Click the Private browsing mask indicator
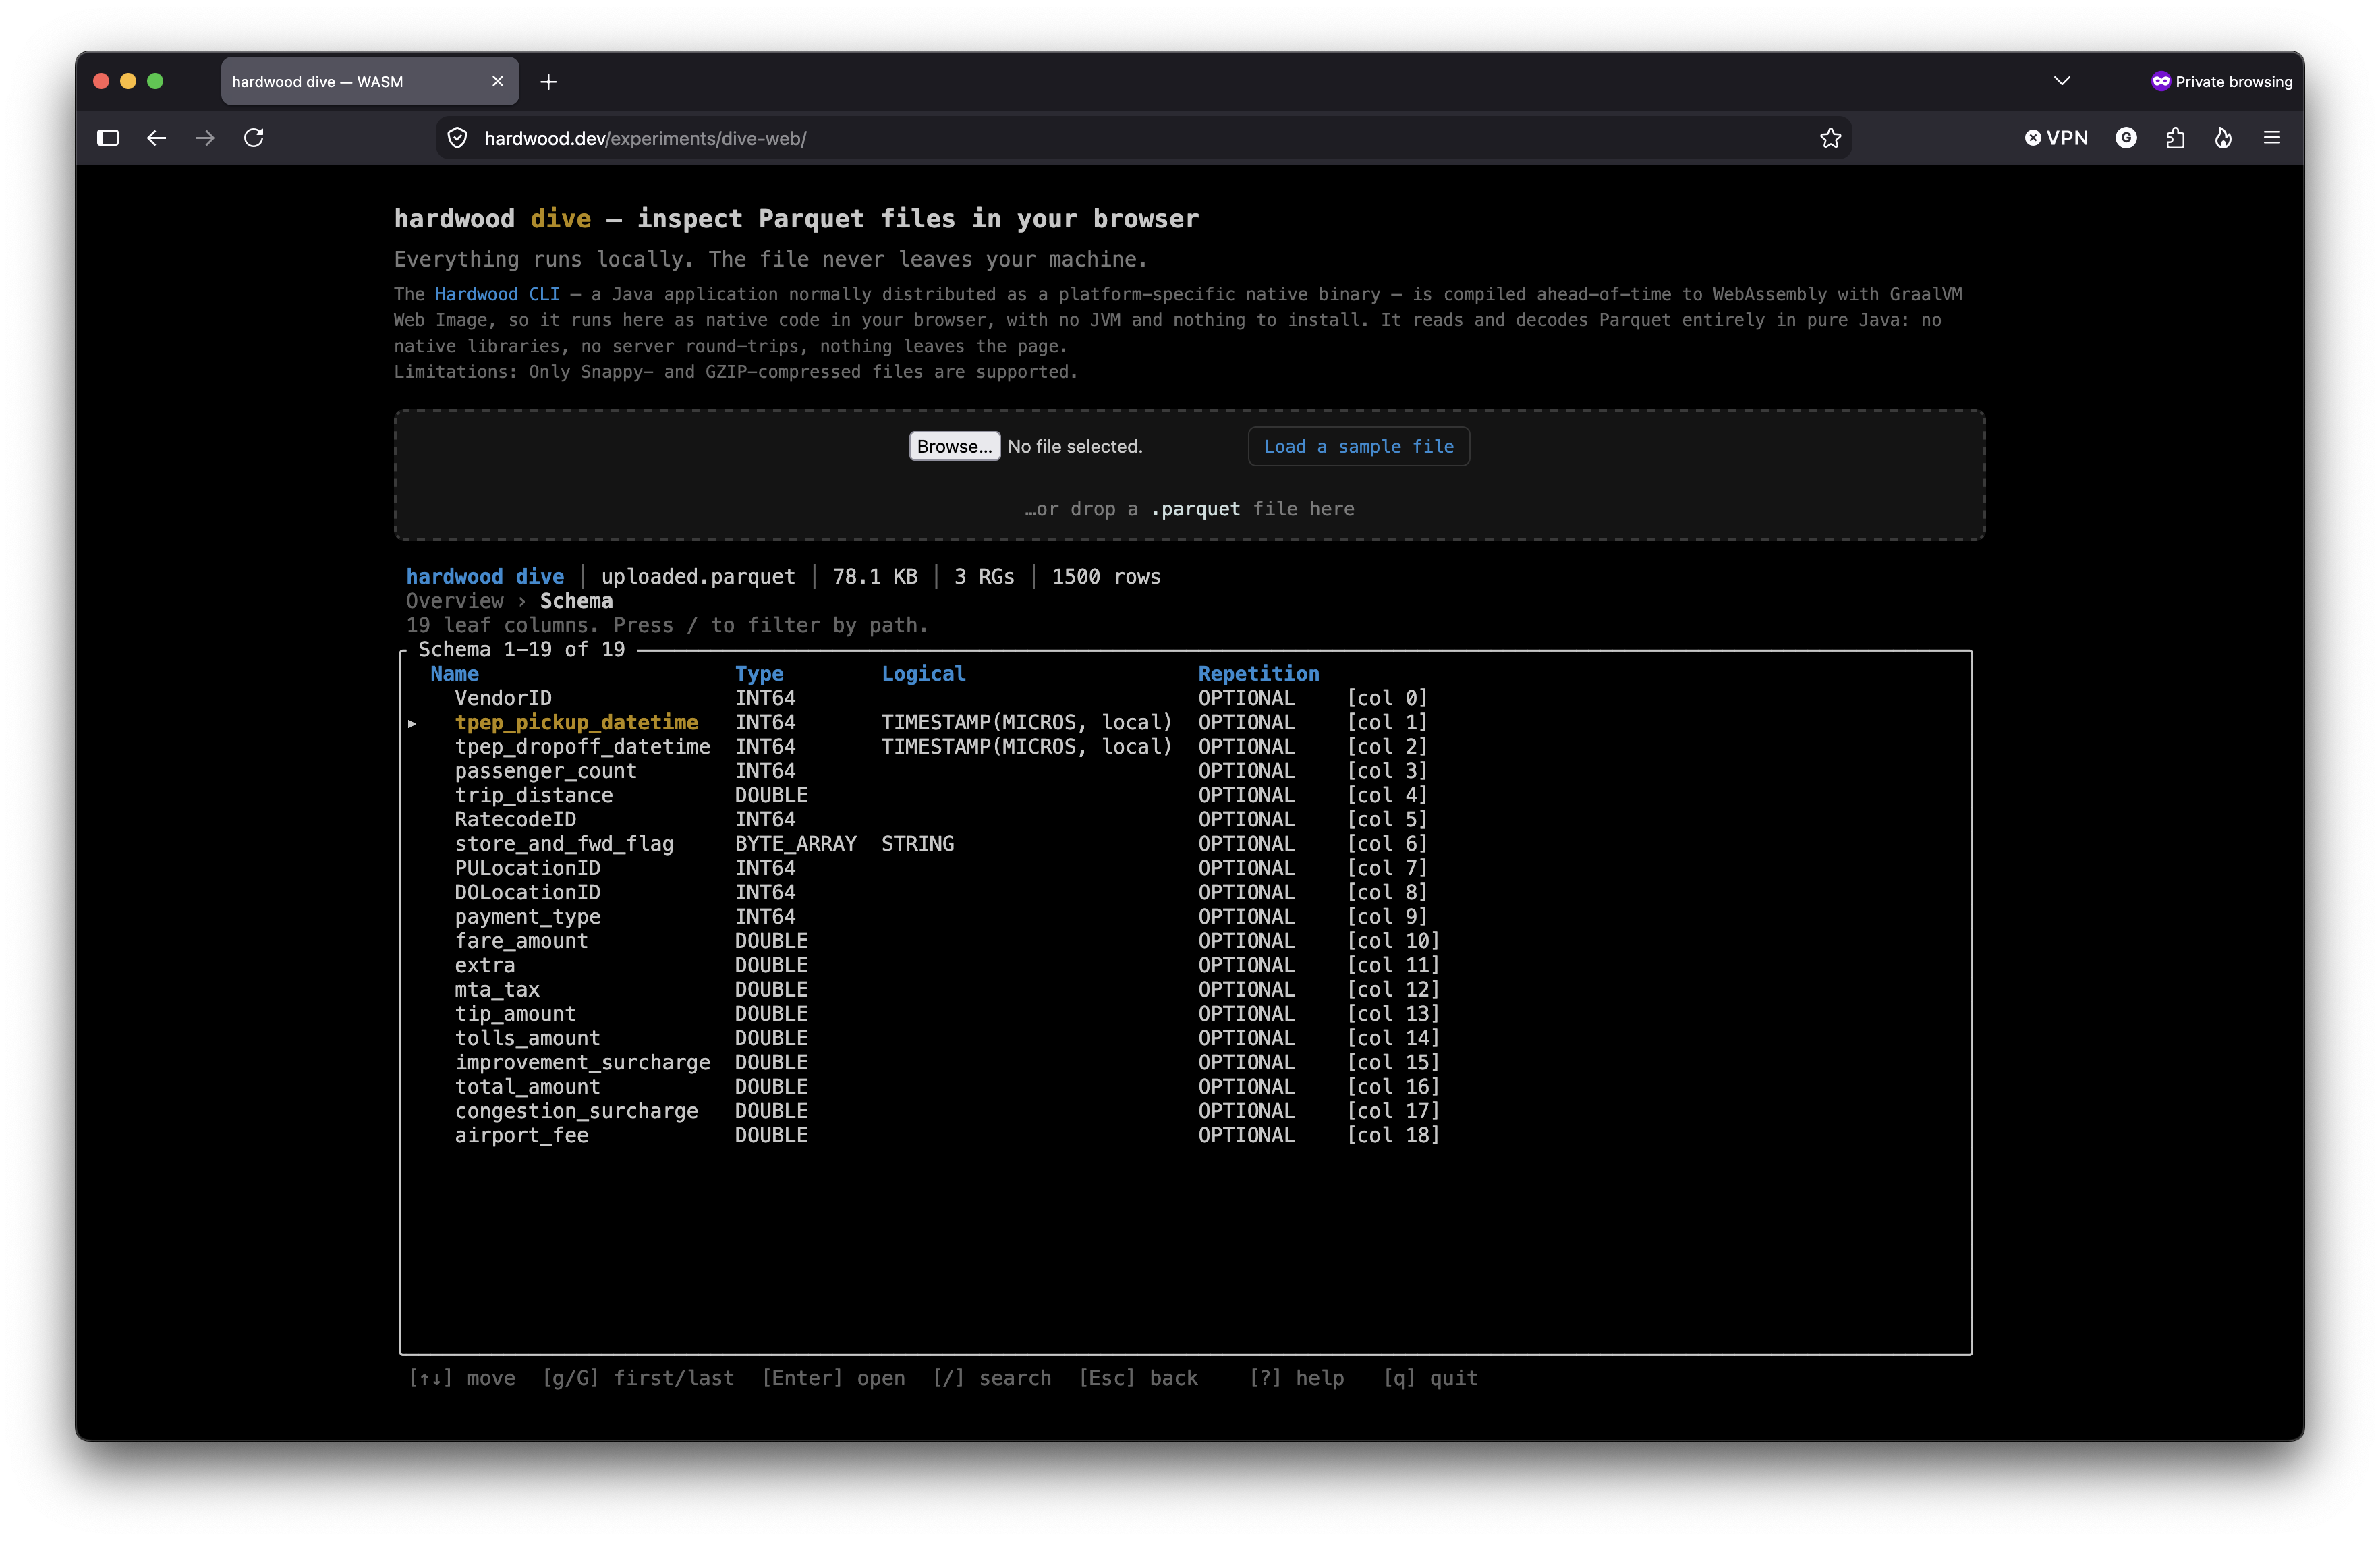2380x1541 pixels. click(x=2222, y=82)
